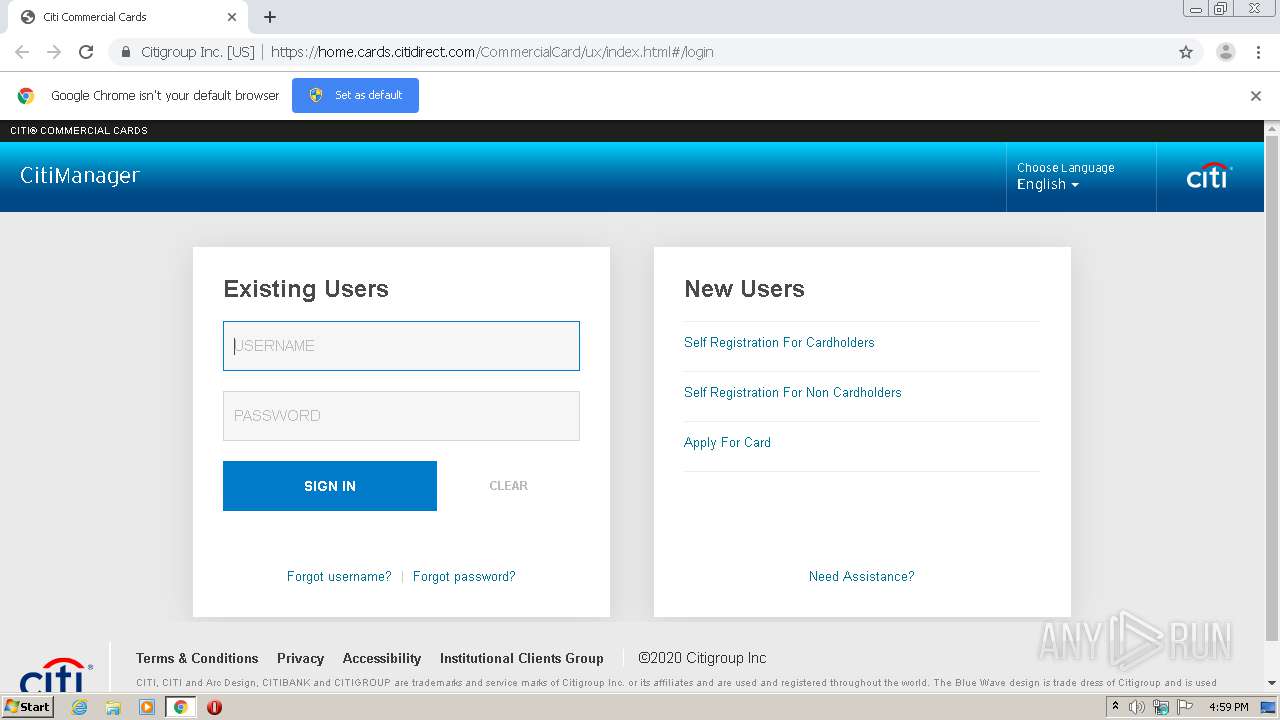Open the Accessibility footer link
Image resolution: width=1280 pixels, height=720 pixels.
click(382, 658)
